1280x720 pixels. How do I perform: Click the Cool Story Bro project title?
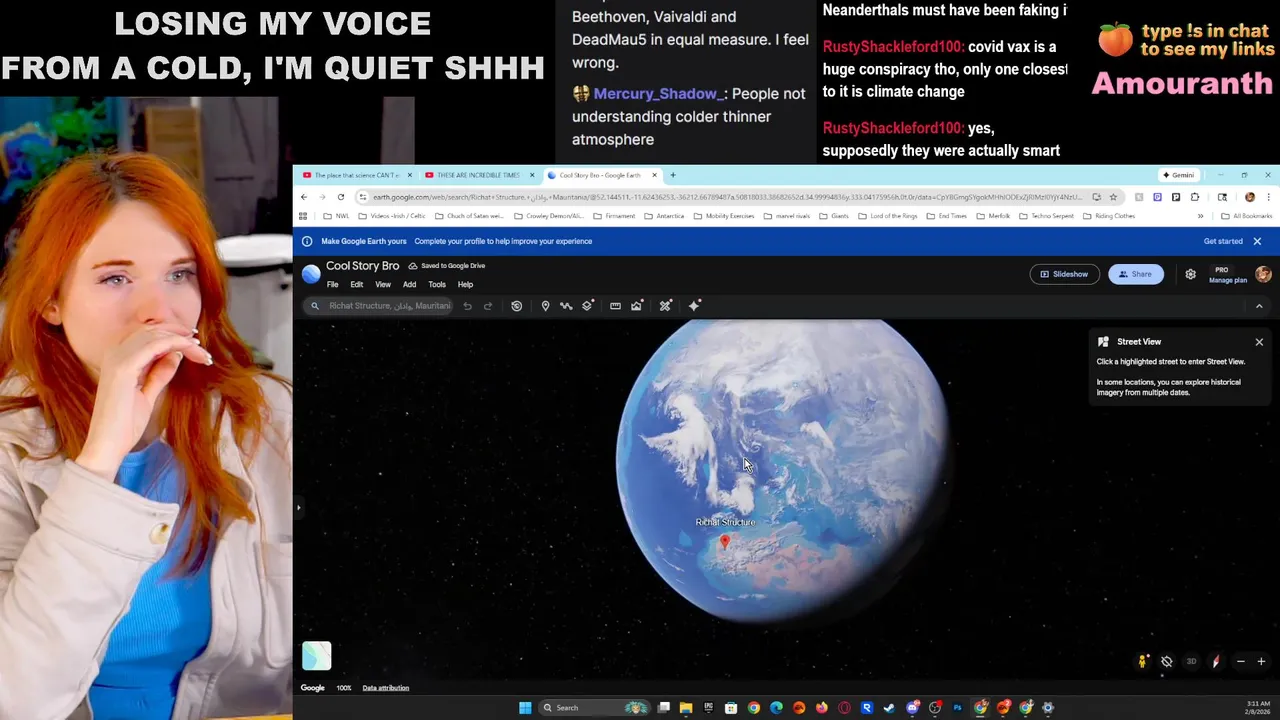tap(362, 266)
